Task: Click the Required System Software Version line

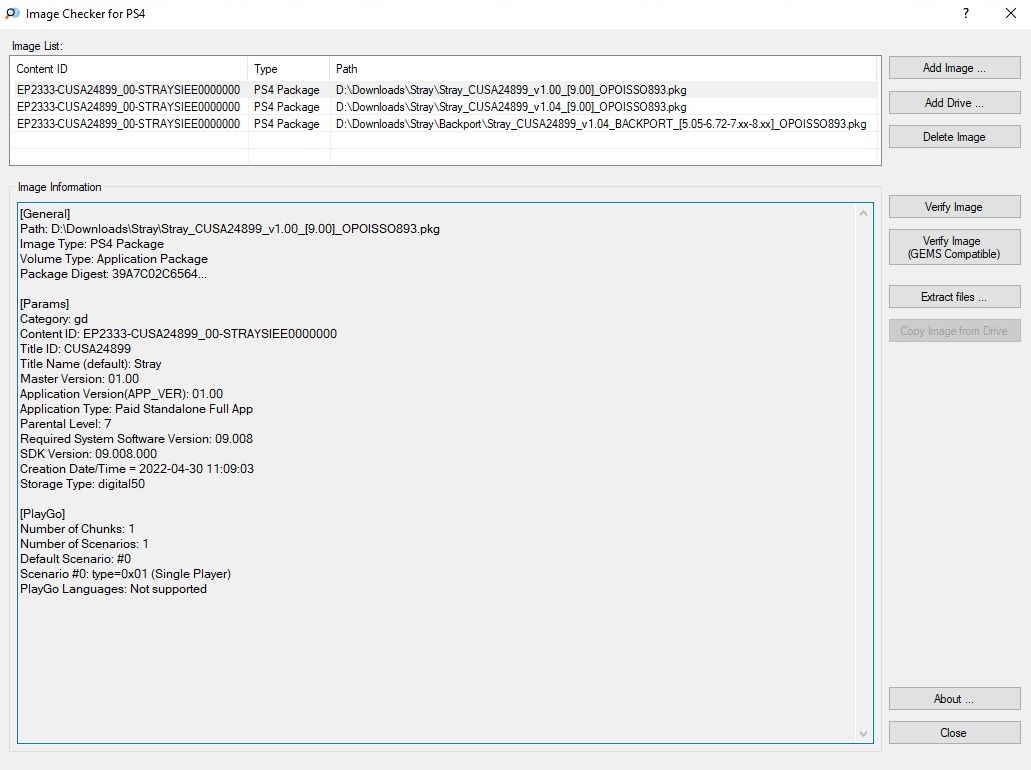Action: coord(136,439)
